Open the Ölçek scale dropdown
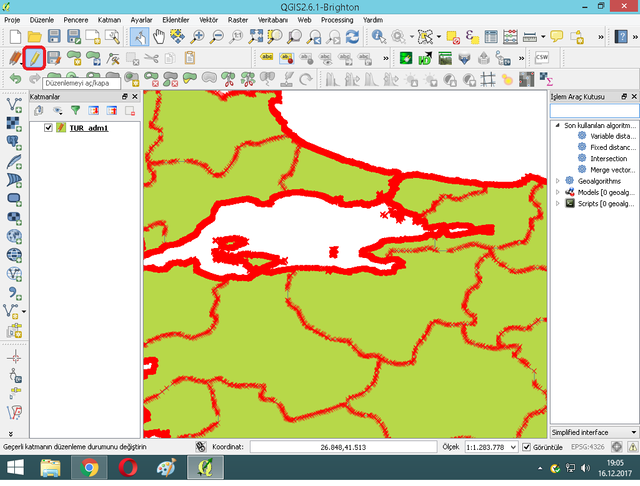Screen dimensions: 640x486 coord(513,447)
